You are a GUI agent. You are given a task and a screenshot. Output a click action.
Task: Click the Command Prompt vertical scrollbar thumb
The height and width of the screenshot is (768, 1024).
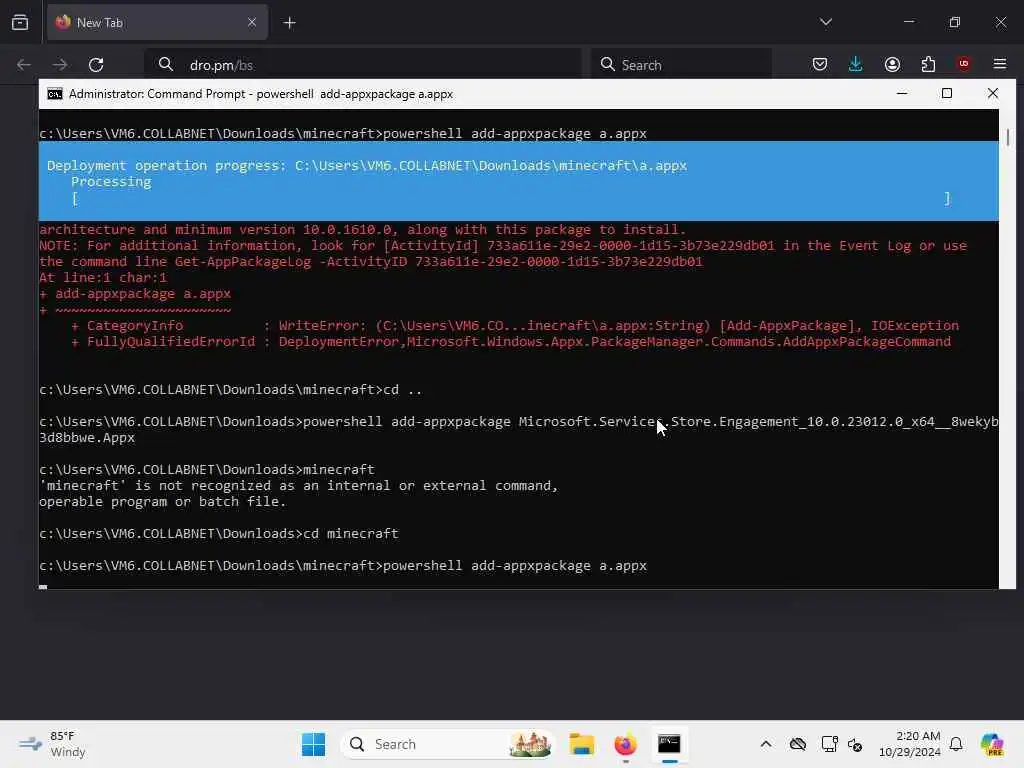click(x=1008, y=137)
